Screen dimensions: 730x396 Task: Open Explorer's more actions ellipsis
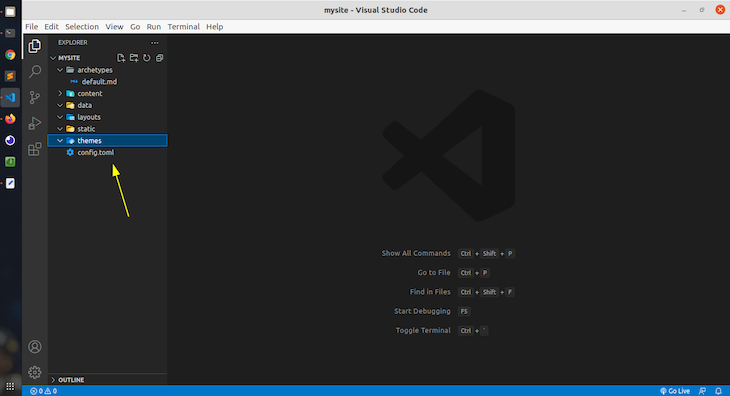pos(155,42)
